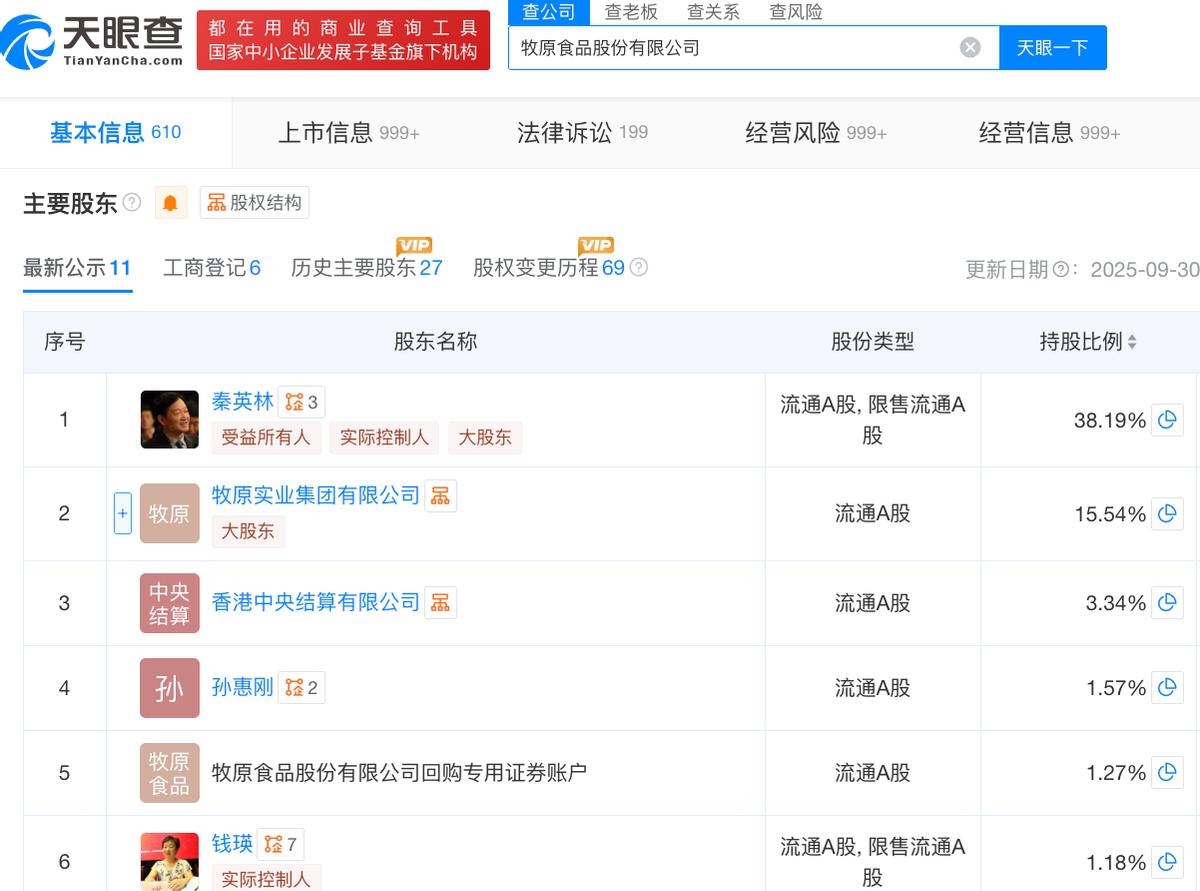Click the 中央结算 avatar
1200x891 pixels.
169,603
